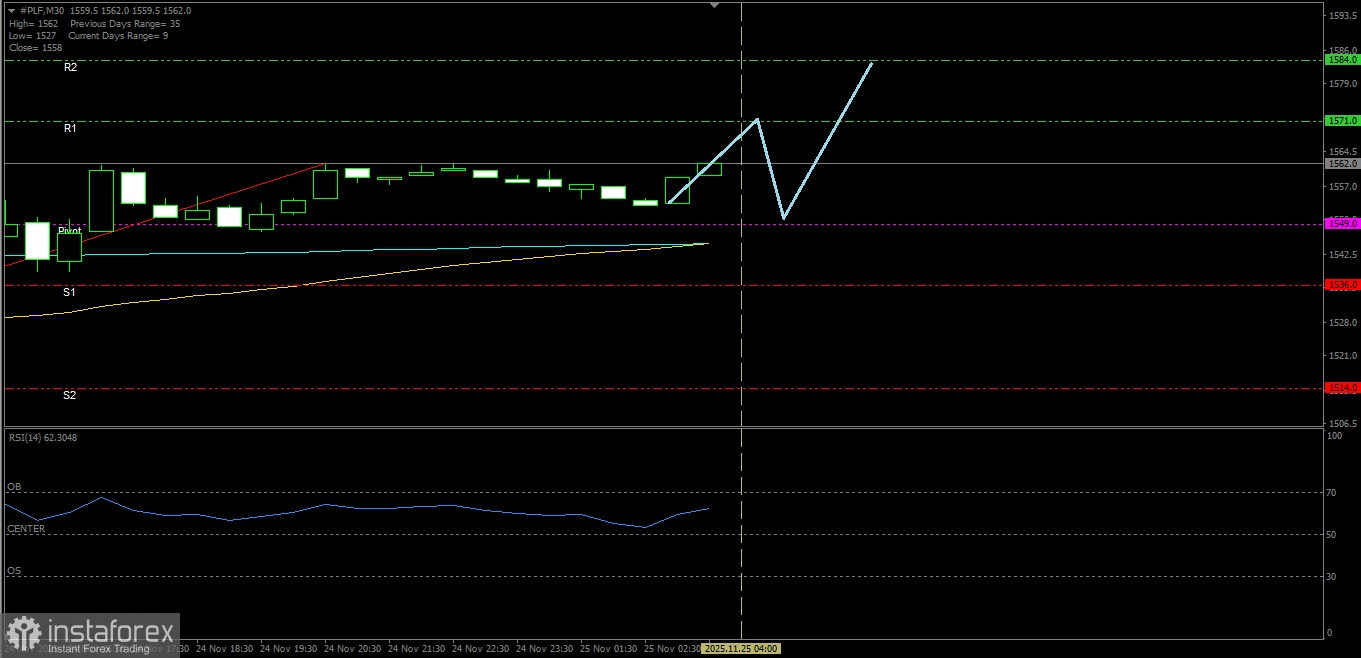Select the 1571.0 green price tag
1361x658 pixels.
pyautogui.click(x=1341, y=121)
